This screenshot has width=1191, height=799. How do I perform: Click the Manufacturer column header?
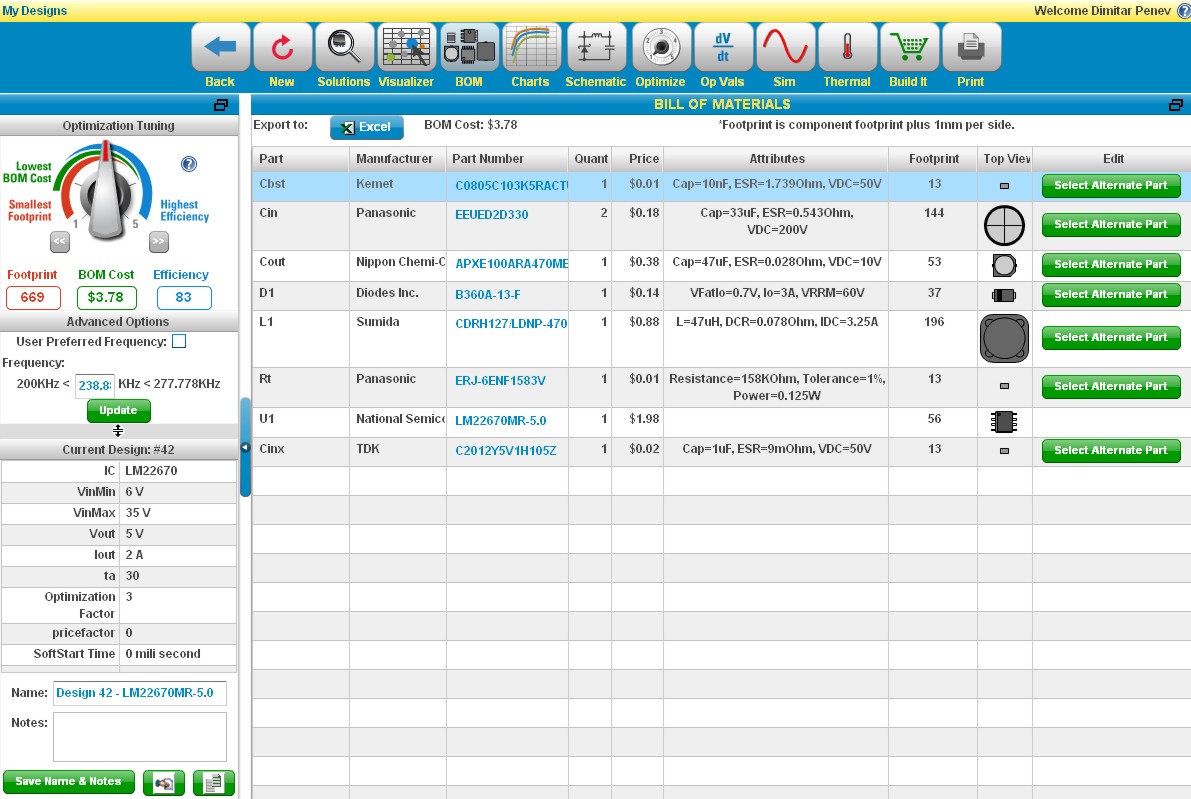tap(394, 159)
